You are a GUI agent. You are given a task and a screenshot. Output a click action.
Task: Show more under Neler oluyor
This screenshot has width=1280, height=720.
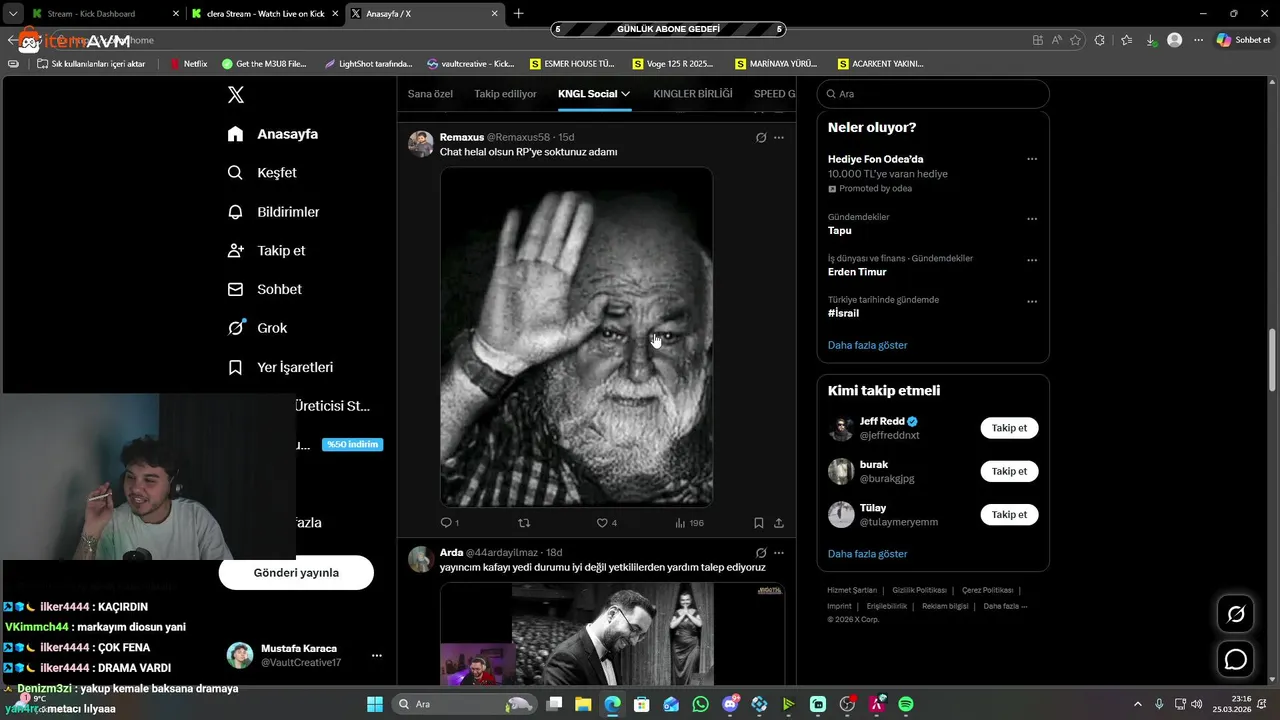click(x=867, y=345)
